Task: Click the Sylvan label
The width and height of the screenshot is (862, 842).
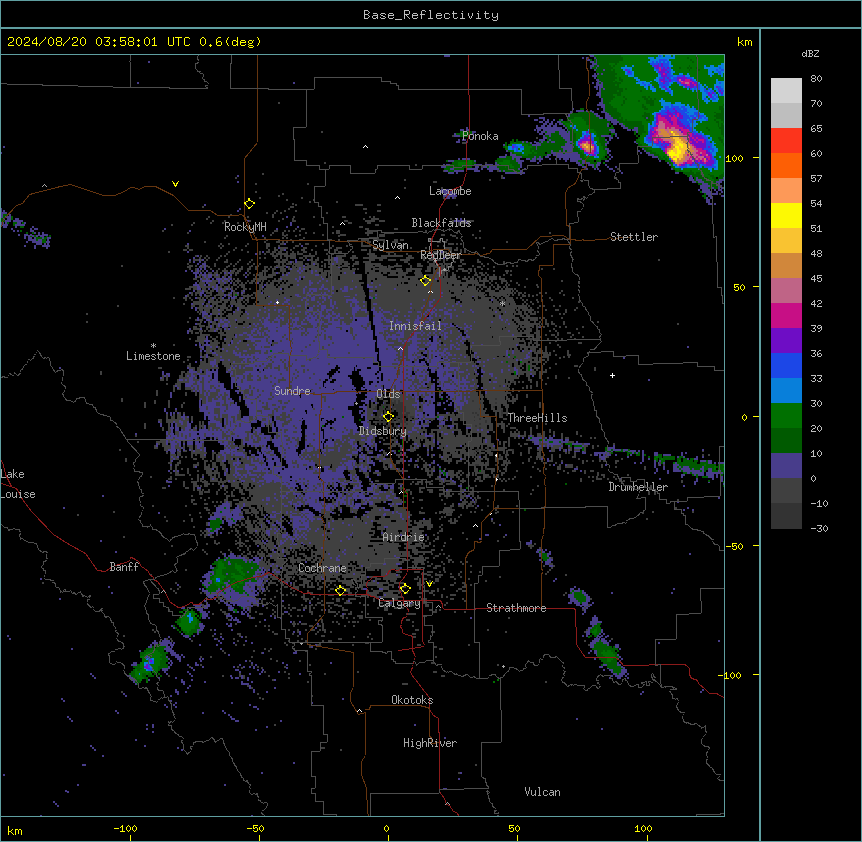Action: coord(390,245)
